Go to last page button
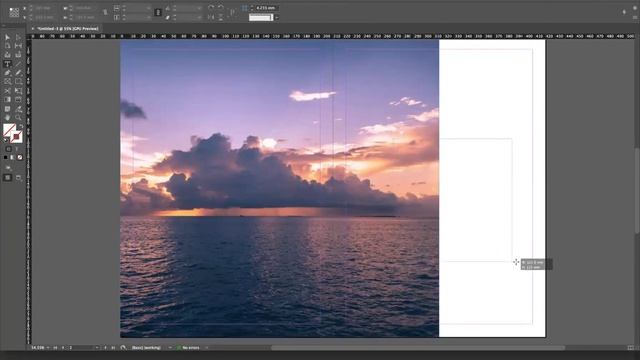 click(x=113, y=348)
